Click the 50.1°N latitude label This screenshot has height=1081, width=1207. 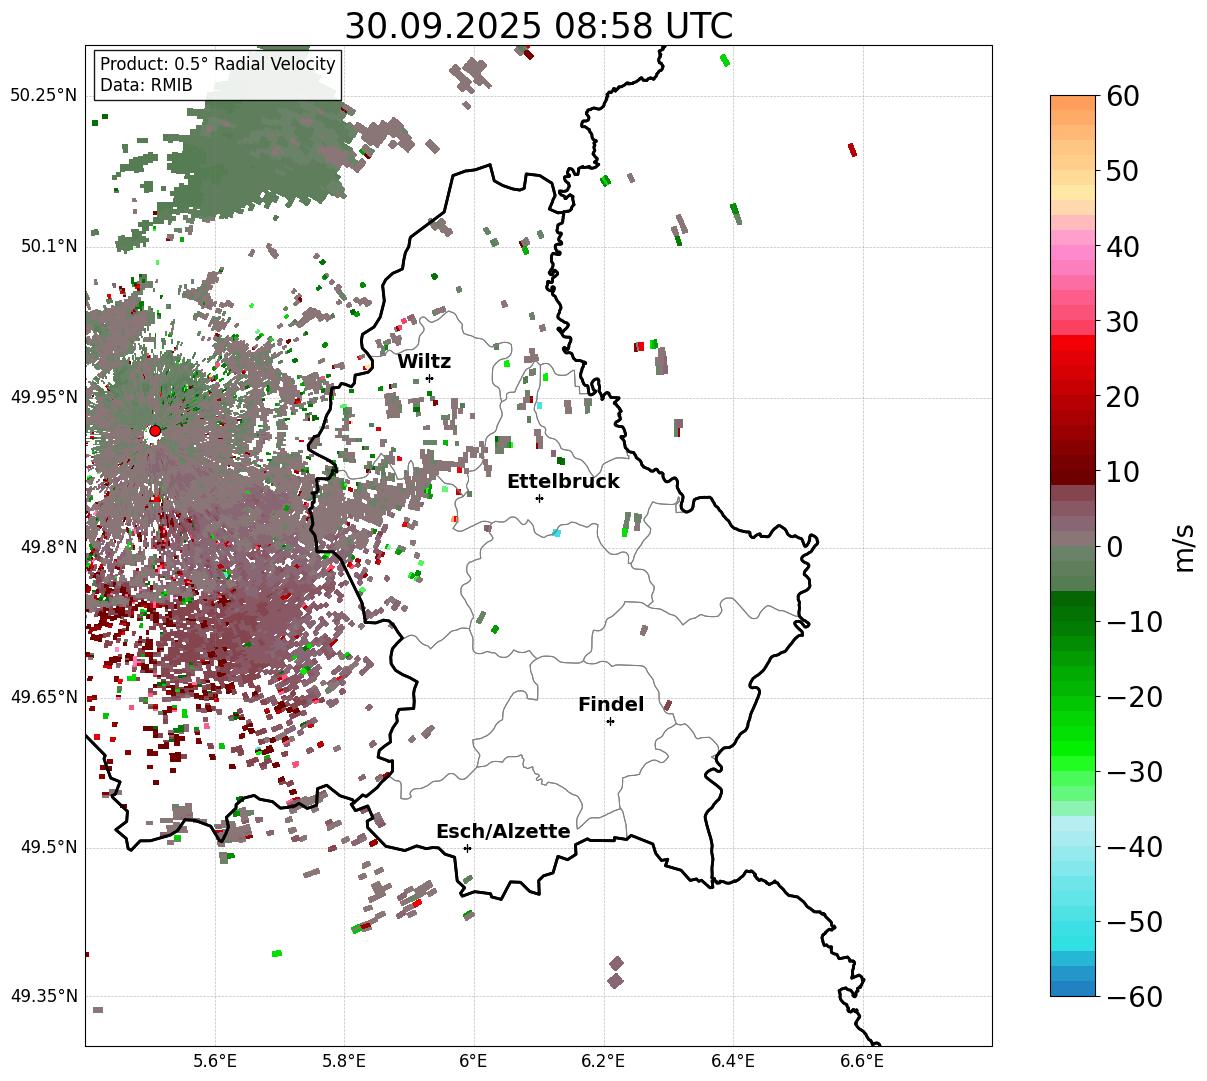click(48, 246)
